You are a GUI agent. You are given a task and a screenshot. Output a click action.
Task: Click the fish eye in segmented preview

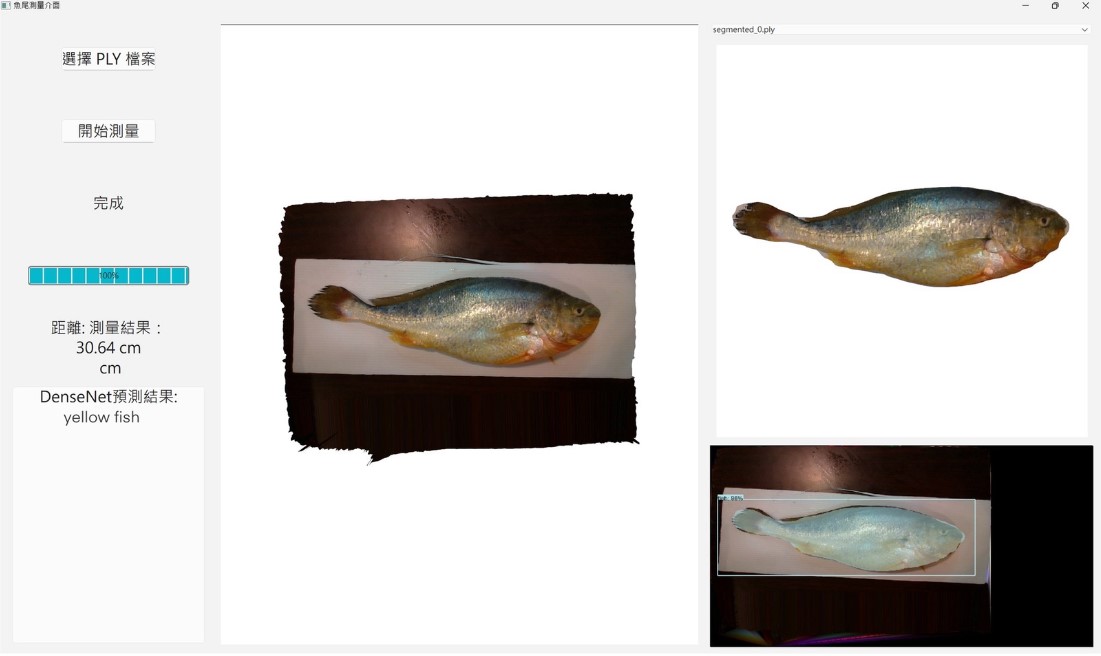1043,219
